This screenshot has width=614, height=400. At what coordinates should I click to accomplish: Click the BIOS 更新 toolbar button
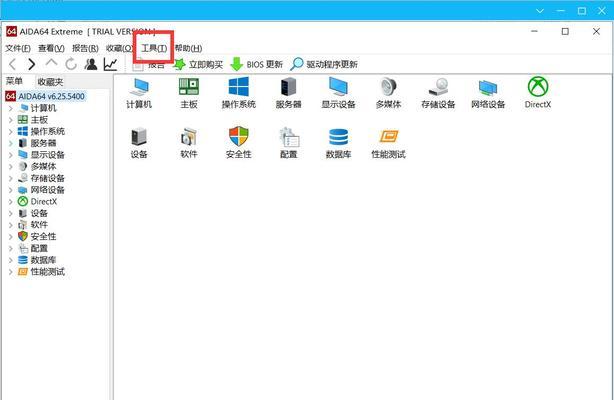(x=256, y=64)
